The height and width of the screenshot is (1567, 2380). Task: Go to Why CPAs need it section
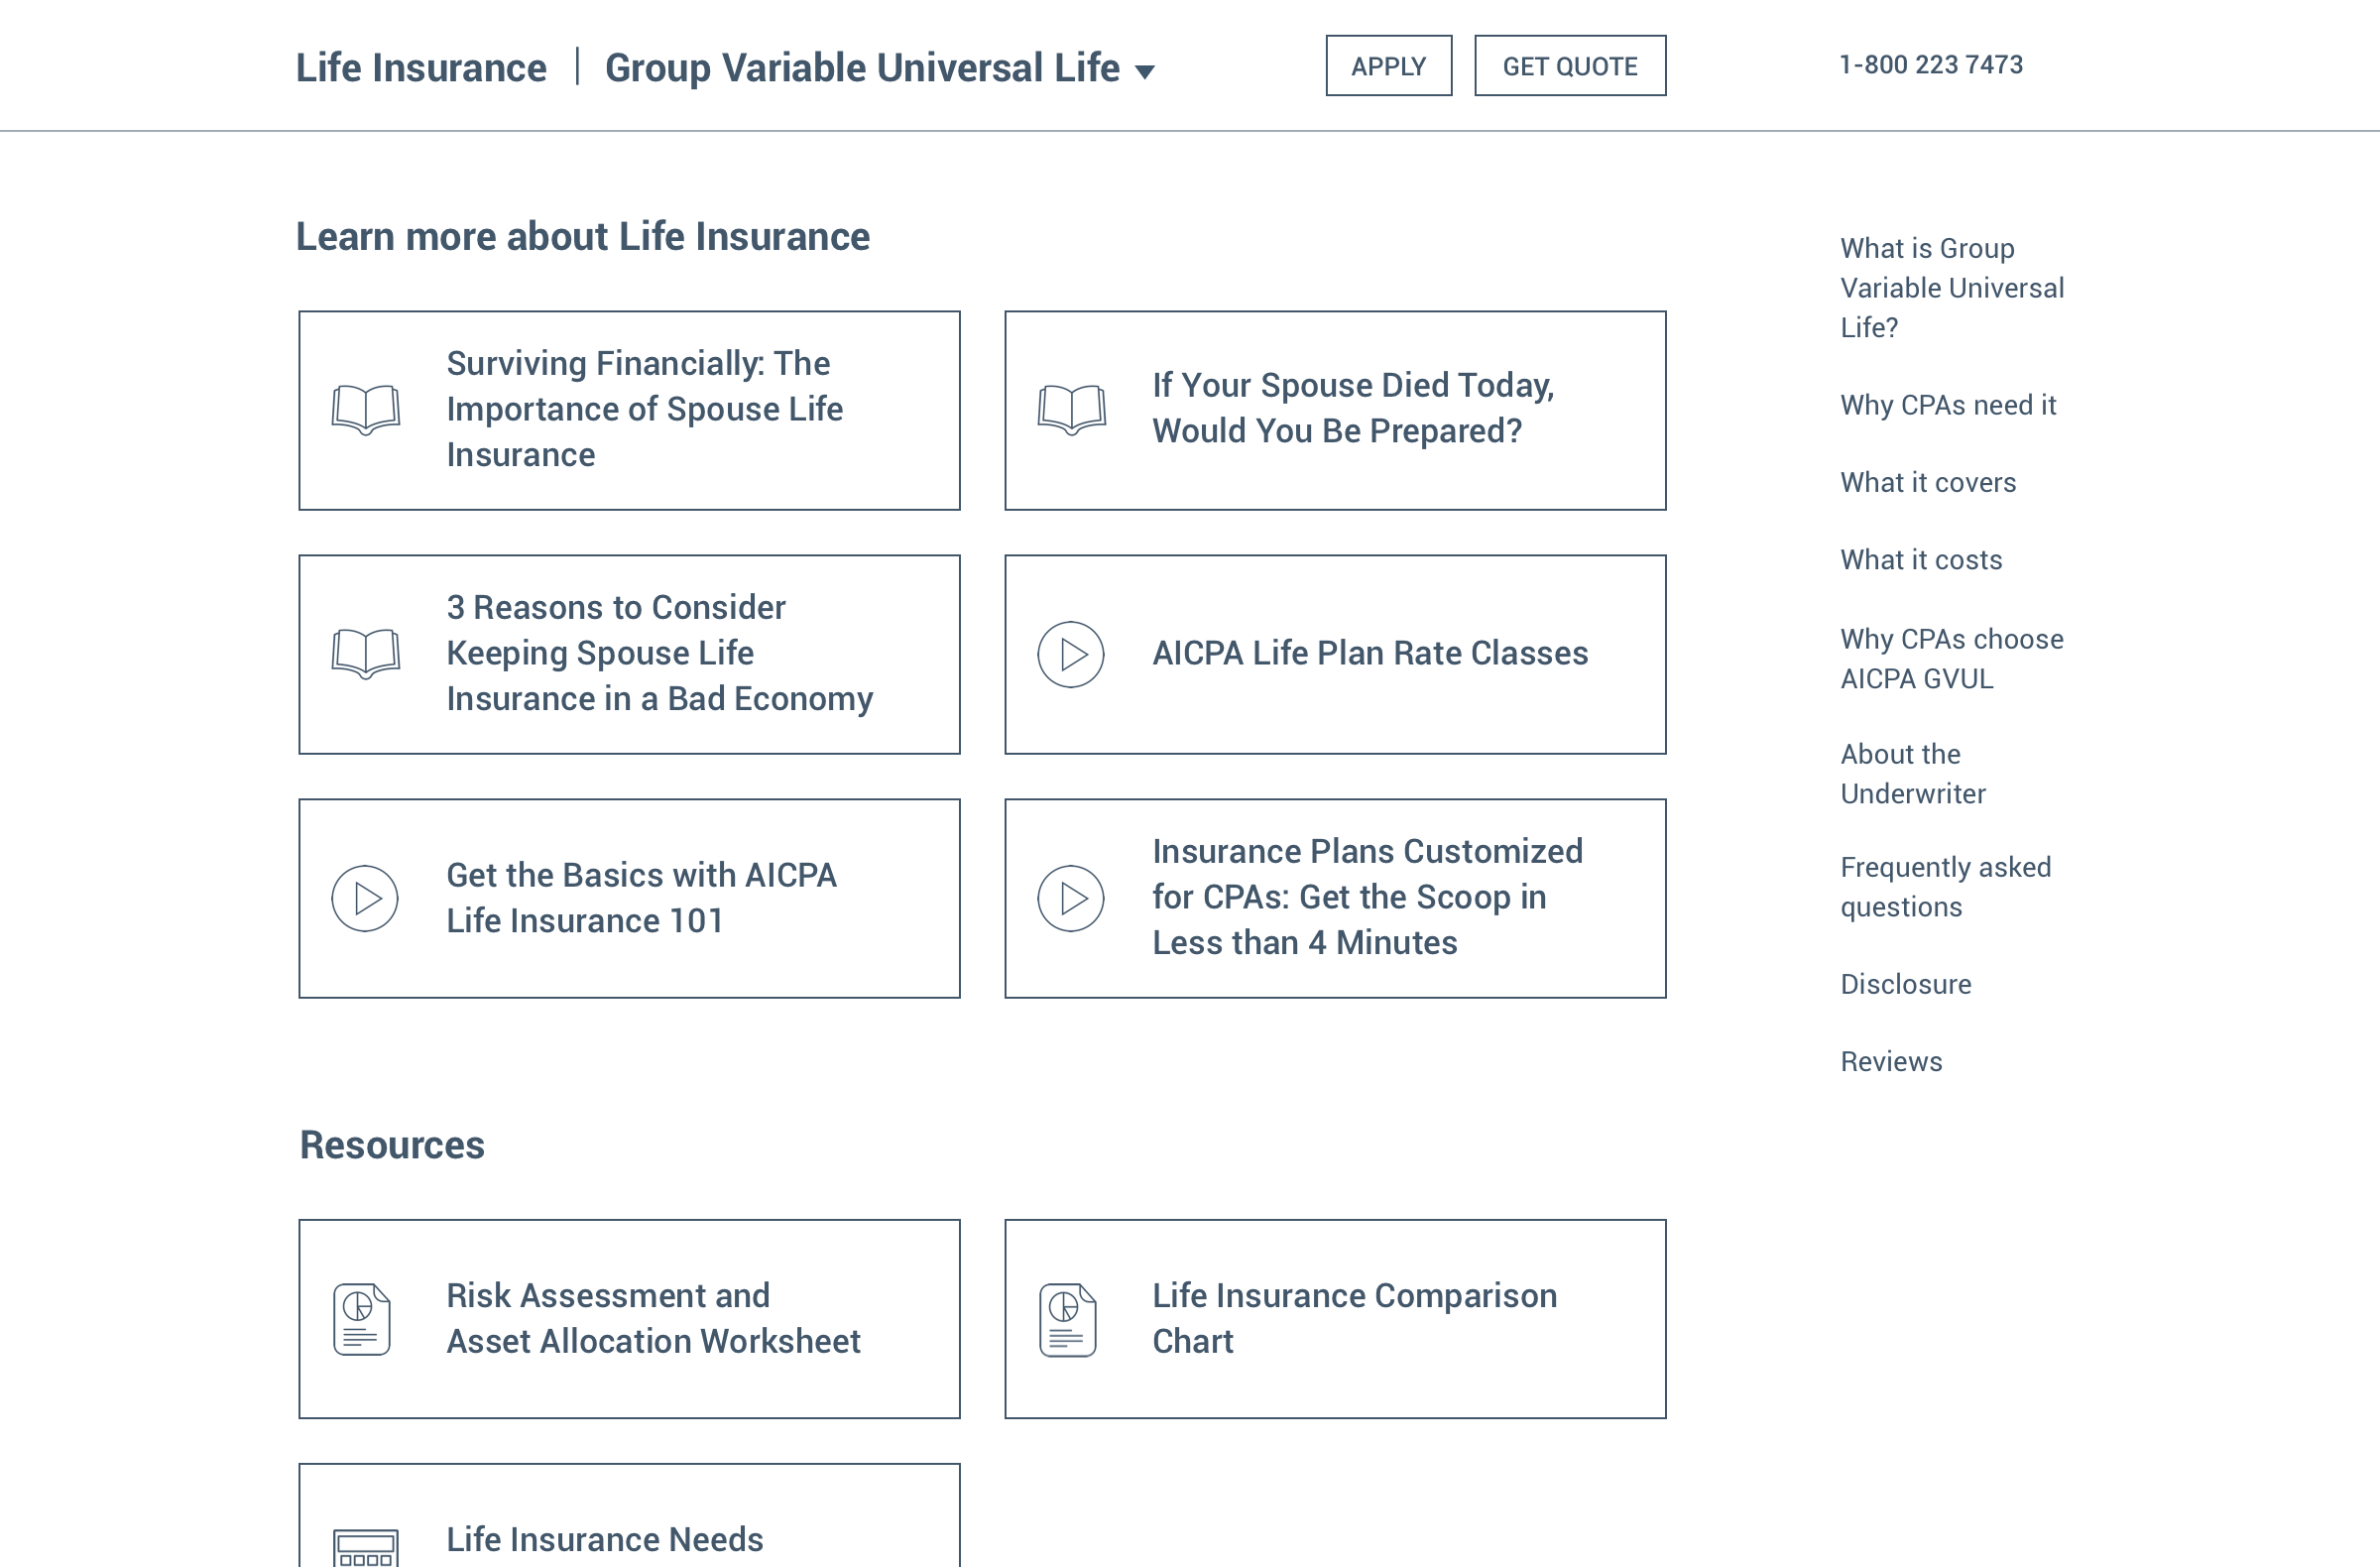[1947, 405]
